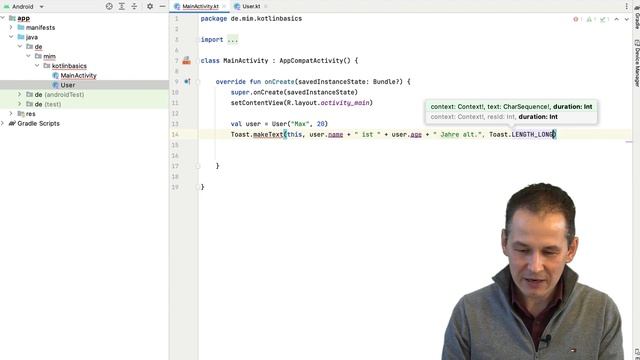Click the typo count indicator in editor
The height and width of the screenshot is (360, 640).
[x=604, y=19]
